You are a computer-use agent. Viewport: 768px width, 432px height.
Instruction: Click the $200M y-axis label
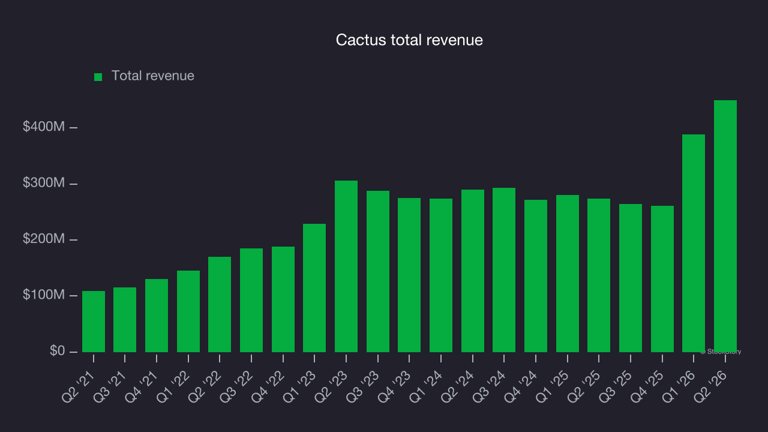click(x=44, y=239)
